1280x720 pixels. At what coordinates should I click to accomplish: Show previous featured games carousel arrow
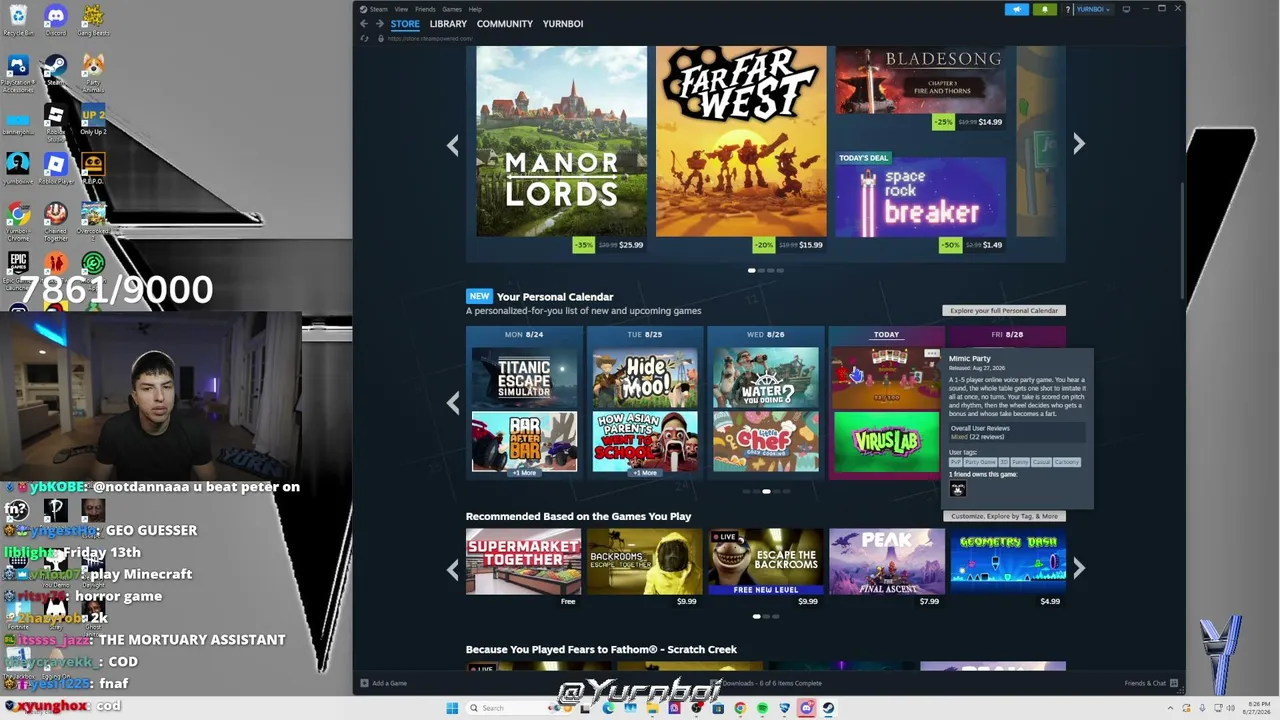453,145
